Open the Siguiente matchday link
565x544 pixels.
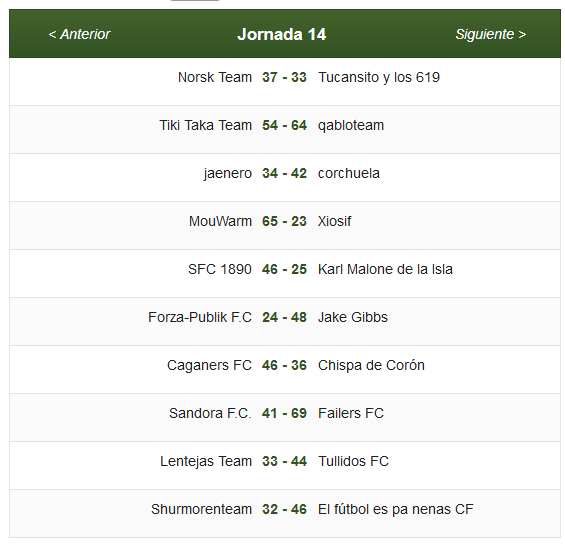point(490,35)
